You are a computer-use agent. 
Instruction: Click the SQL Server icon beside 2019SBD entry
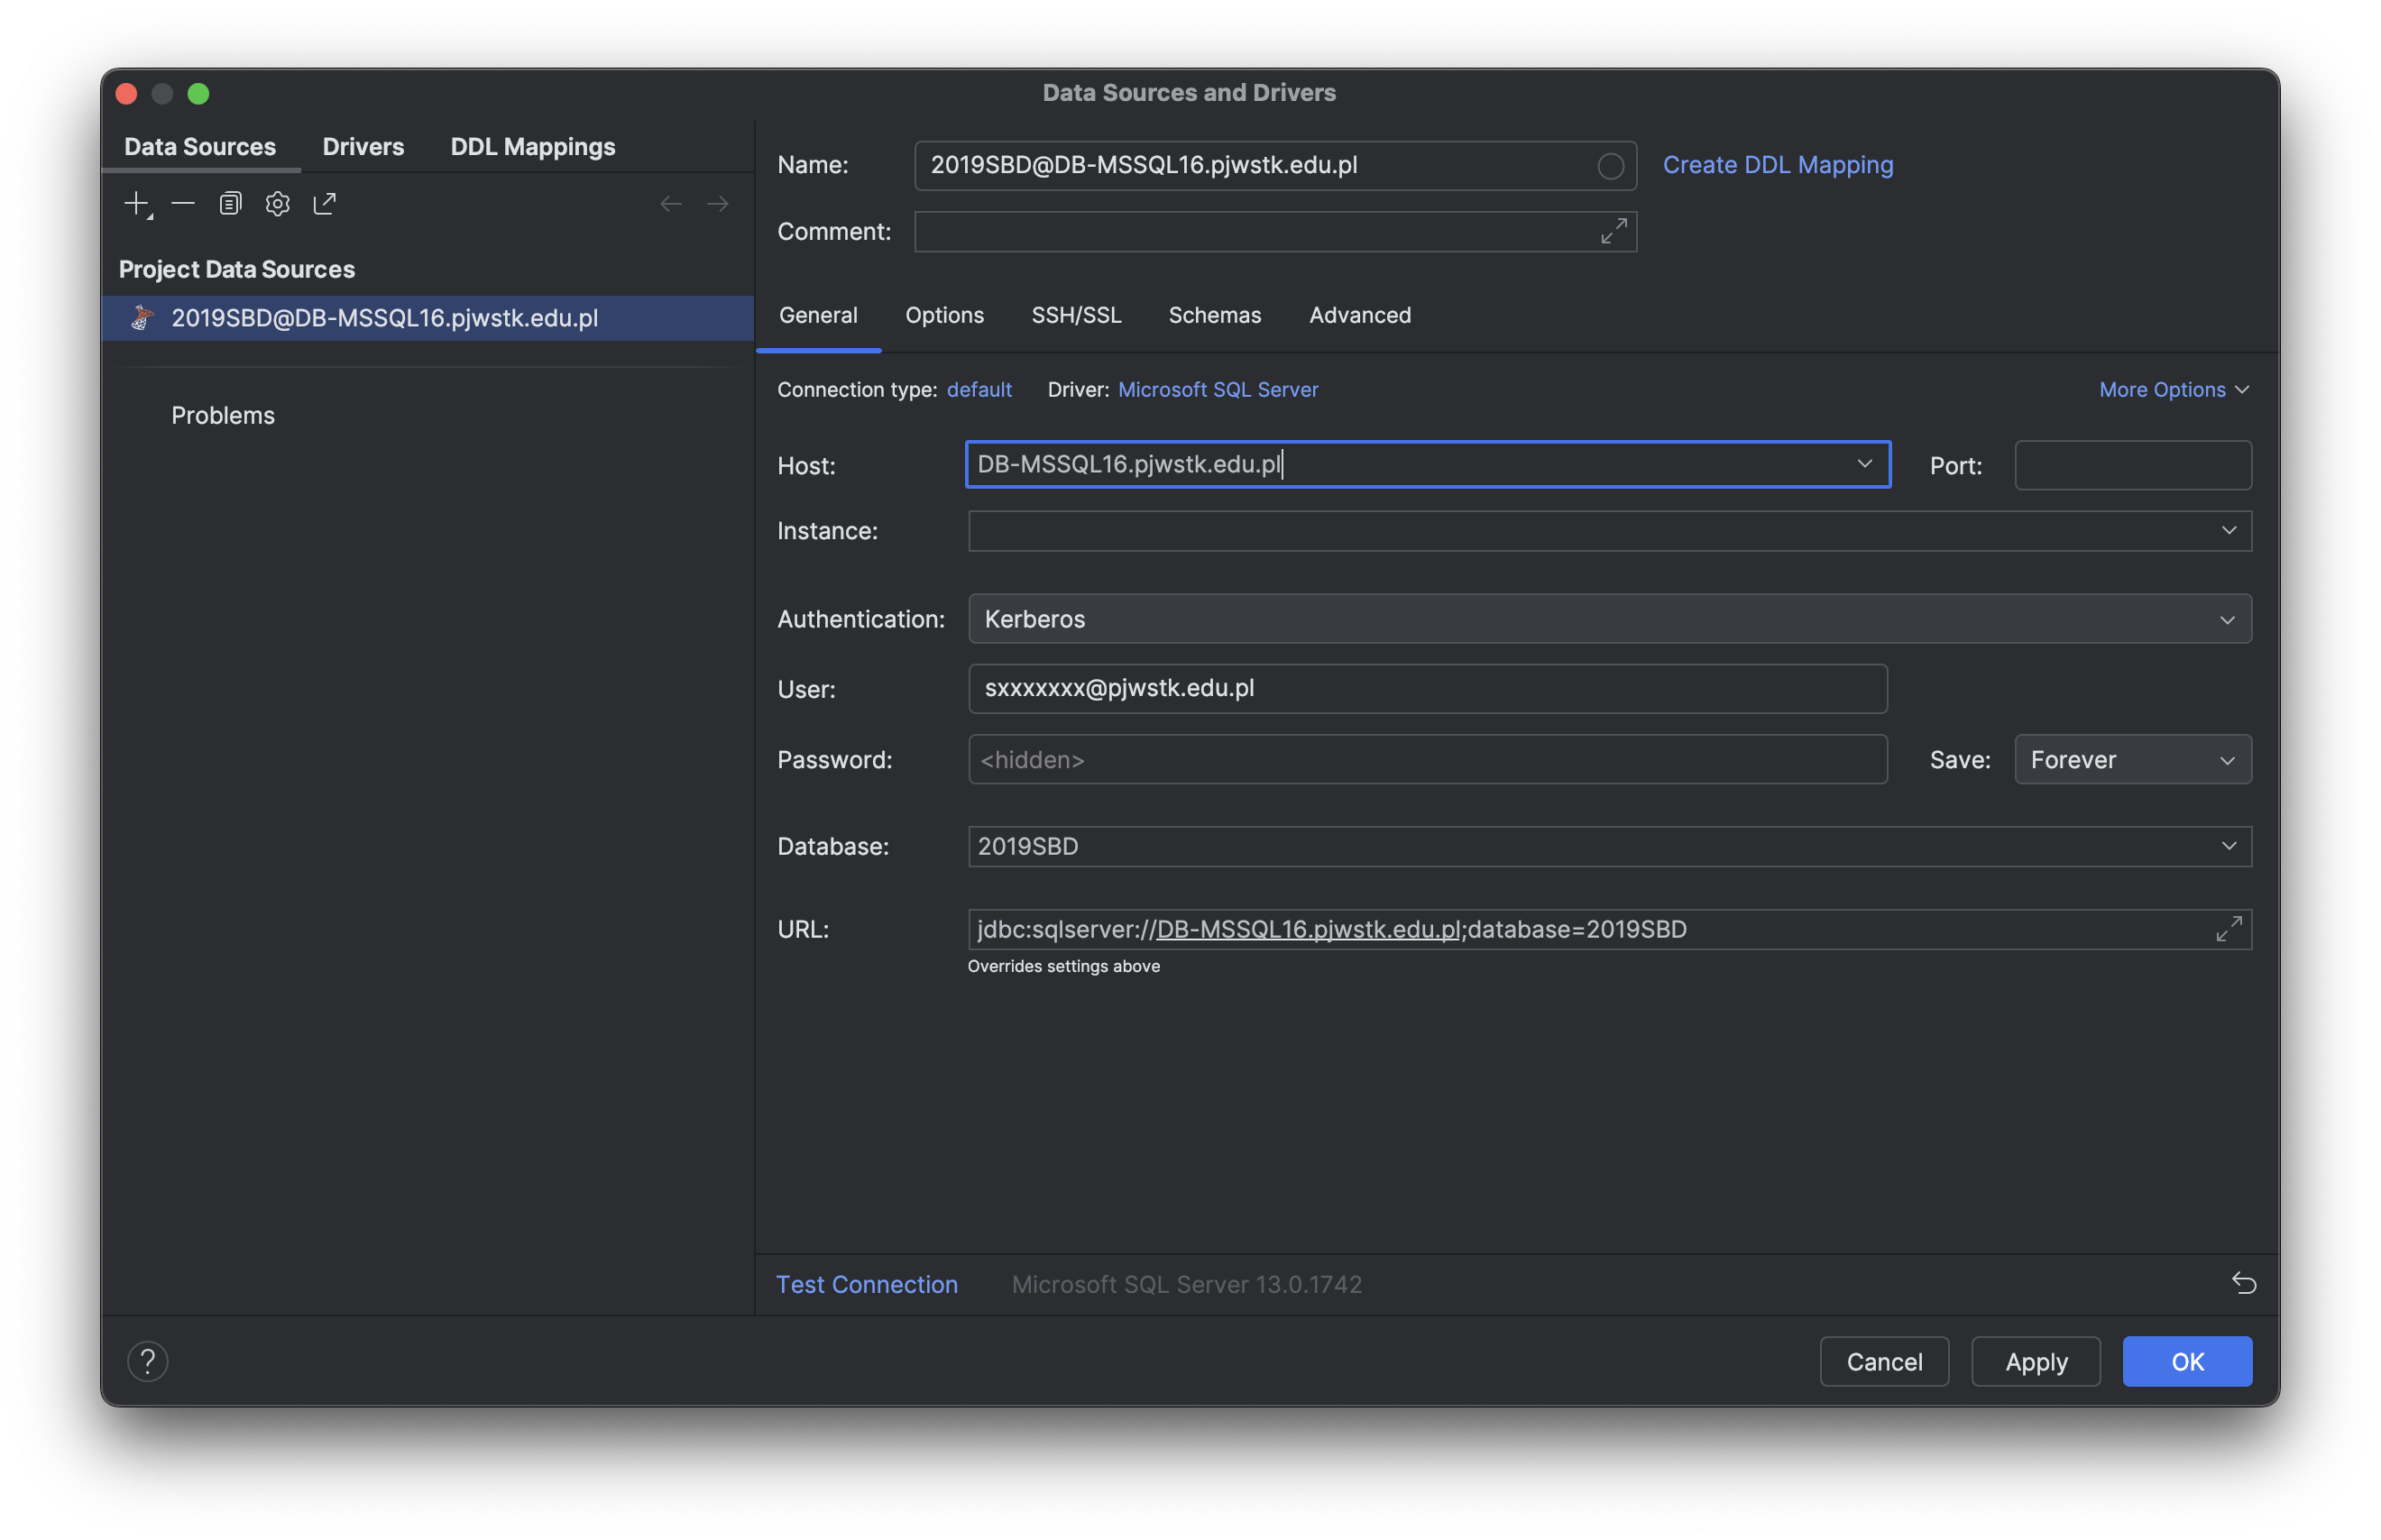point(142,318)
